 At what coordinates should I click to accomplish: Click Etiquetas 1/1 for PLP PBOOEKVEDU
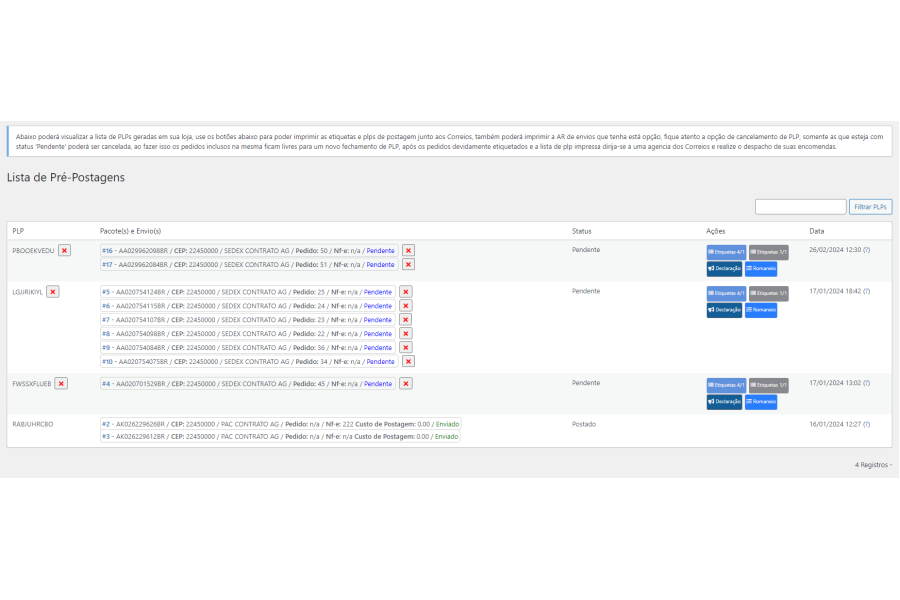[769, 252]
